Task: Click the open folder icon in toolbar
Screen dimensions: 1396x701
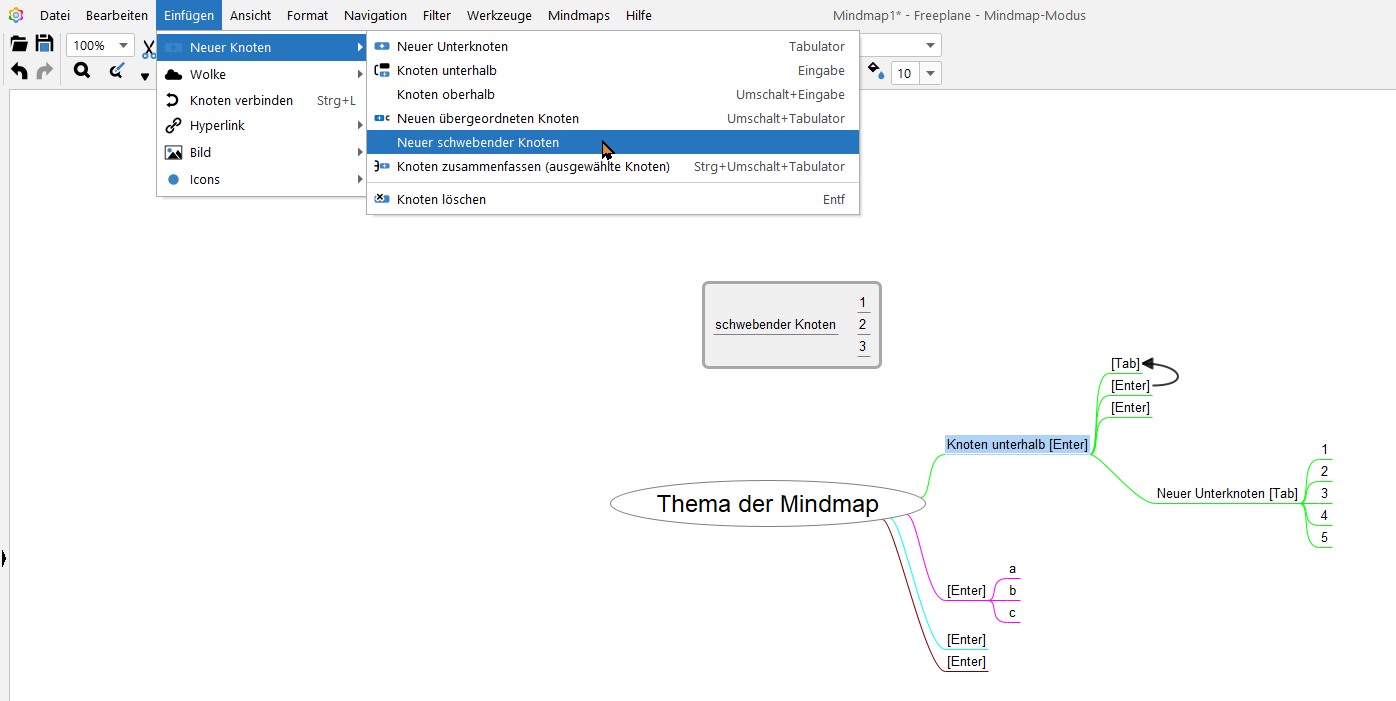Action: pos(19,44)
